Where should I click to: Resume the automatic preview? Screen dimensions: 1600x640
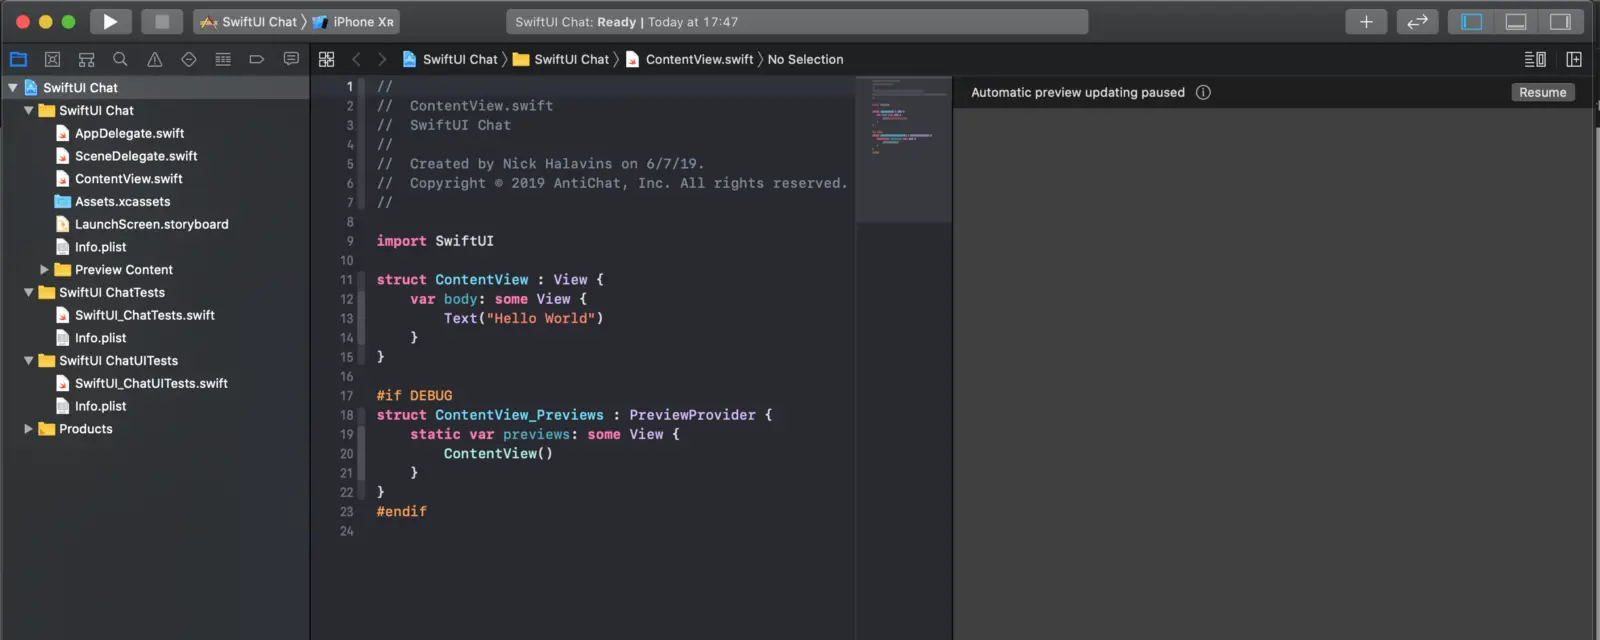pyautogui.click(x=1542, y=92)
